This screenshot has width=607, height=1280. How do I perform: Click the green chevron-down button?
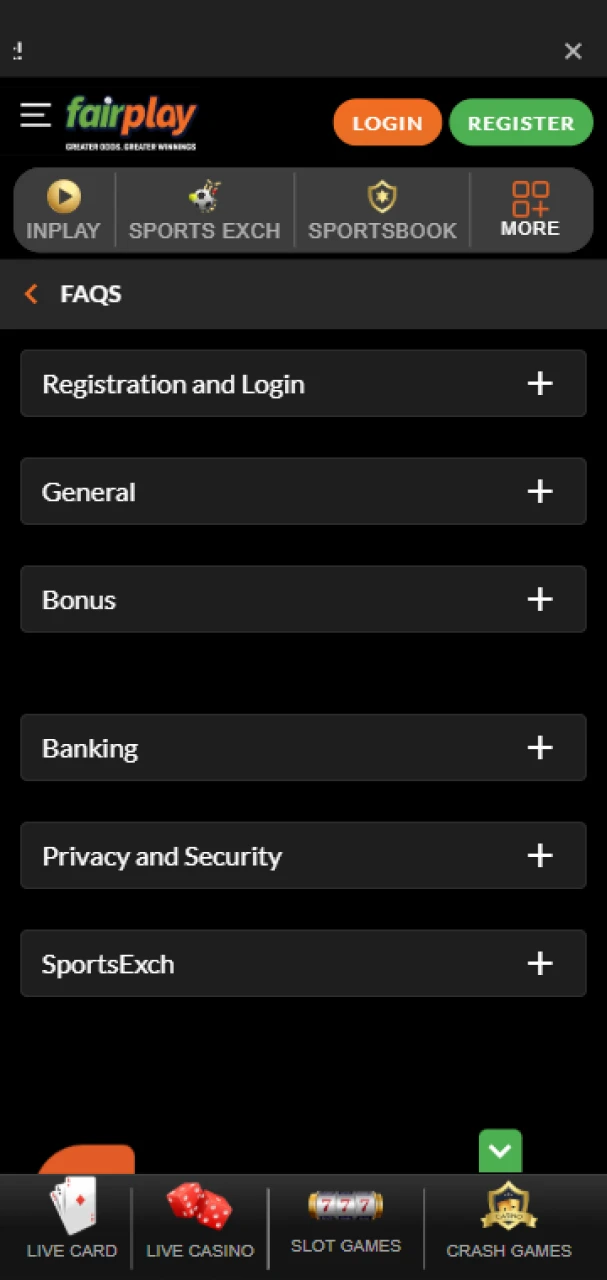[500, 1151]
